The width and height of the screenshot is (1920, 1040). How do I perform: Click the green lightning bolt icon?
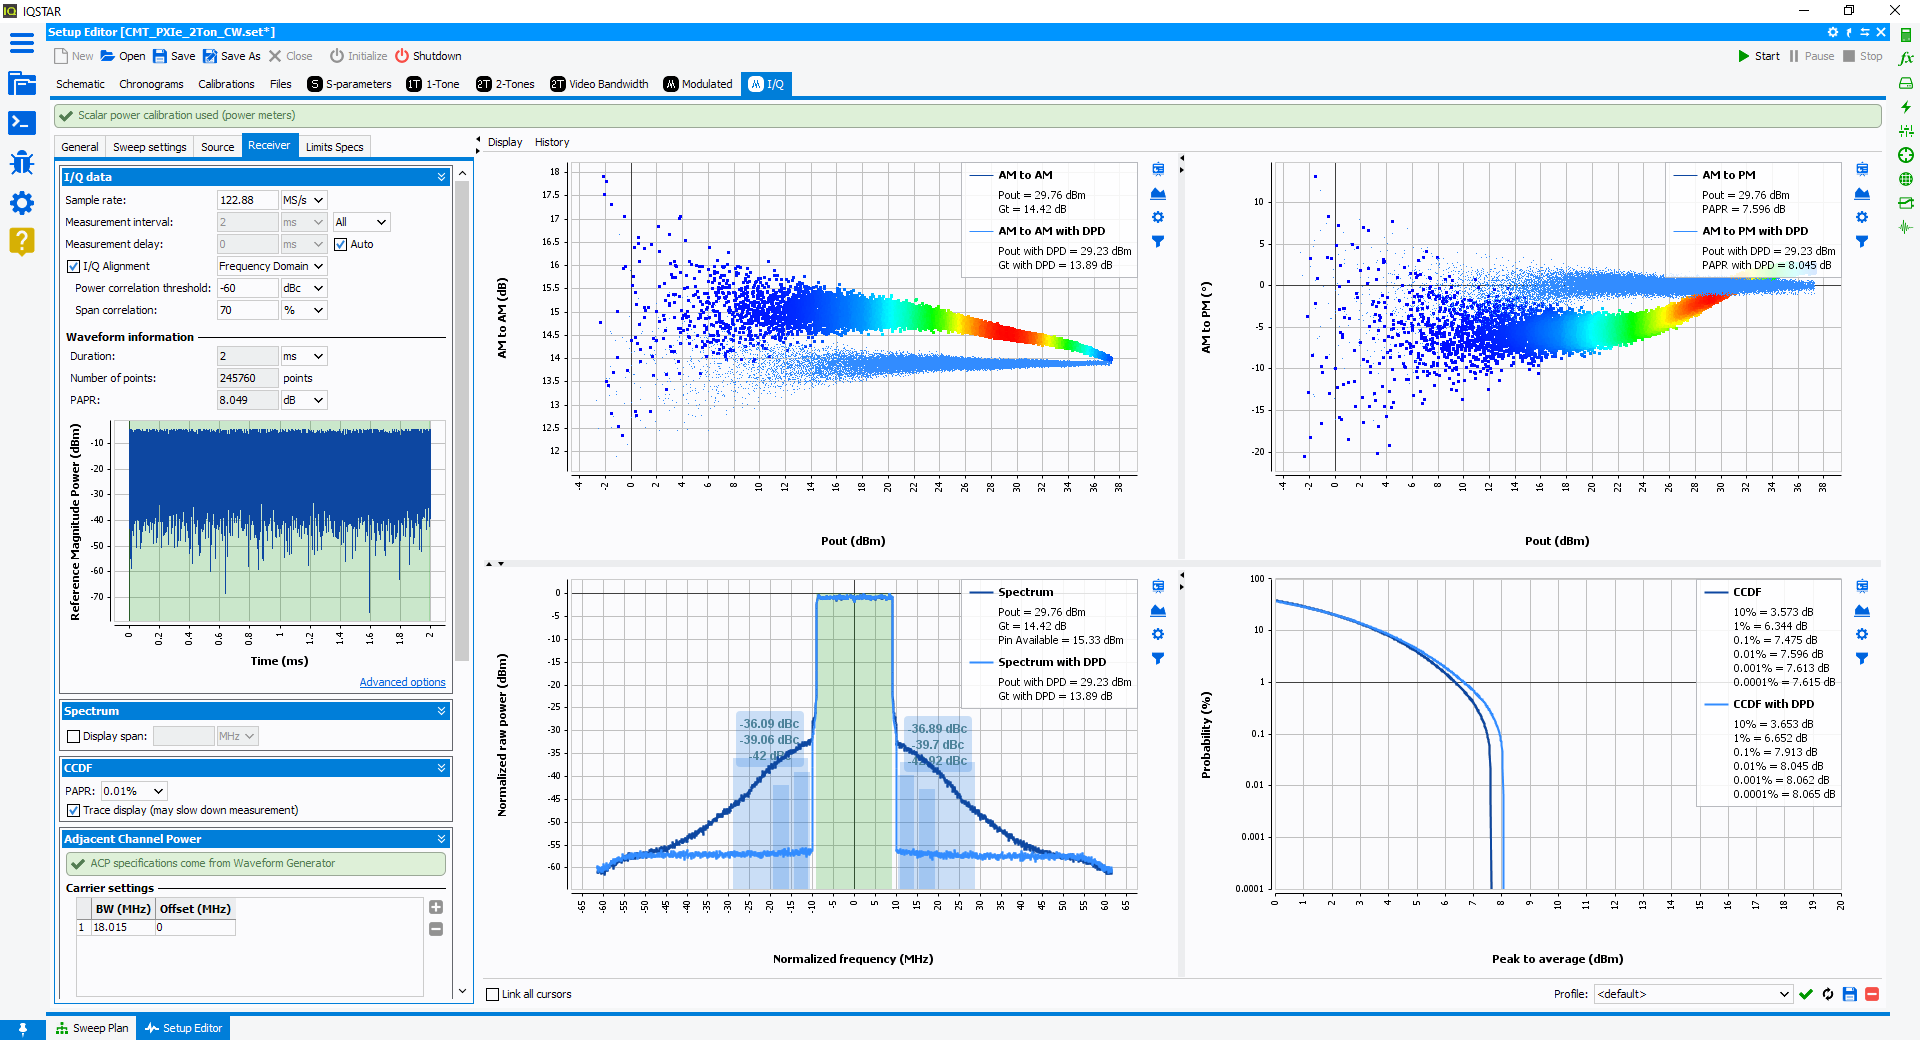(1906, 107)
